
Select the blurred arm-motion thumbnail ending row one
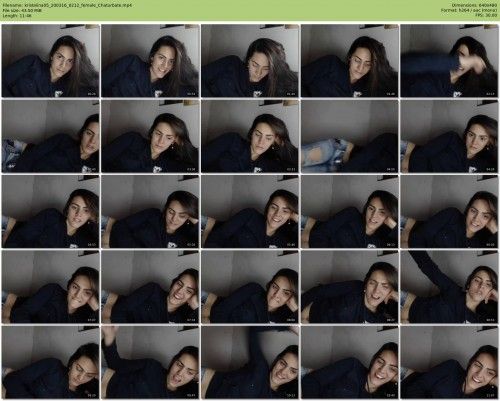(x=449, y=61)
